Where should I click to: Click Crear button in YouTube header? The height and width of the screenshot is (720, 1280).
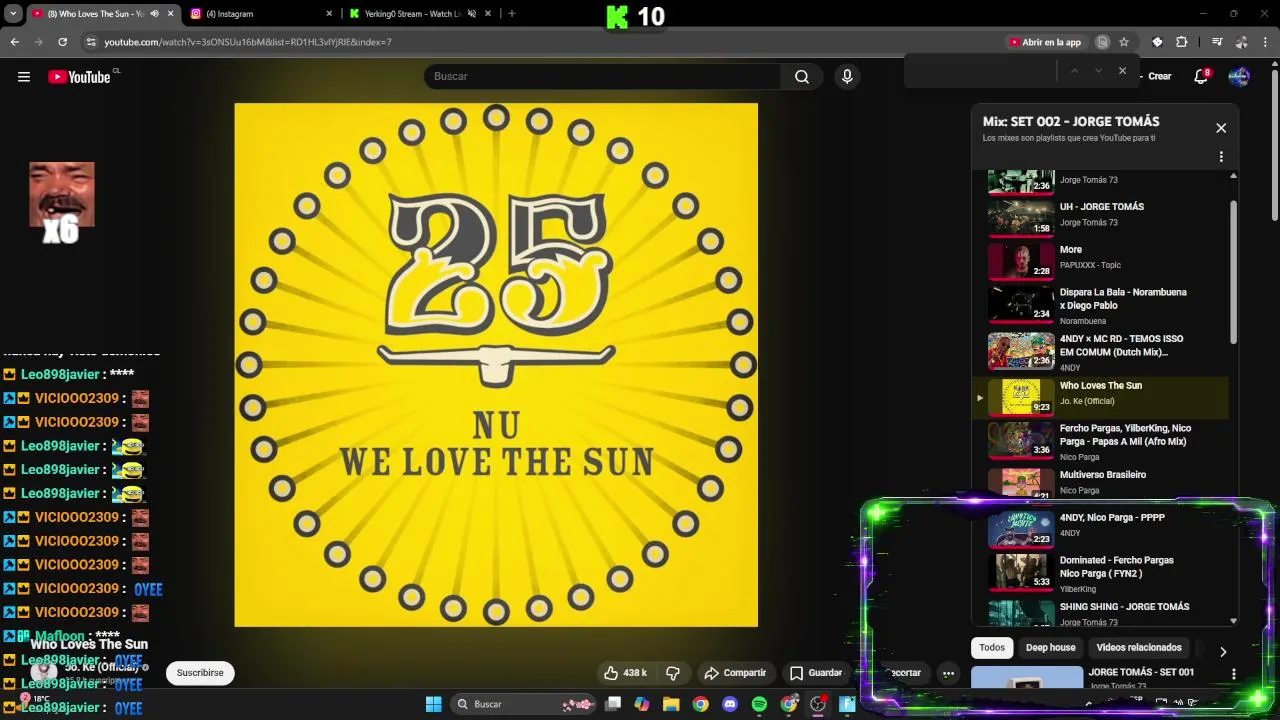(1158, 77)
